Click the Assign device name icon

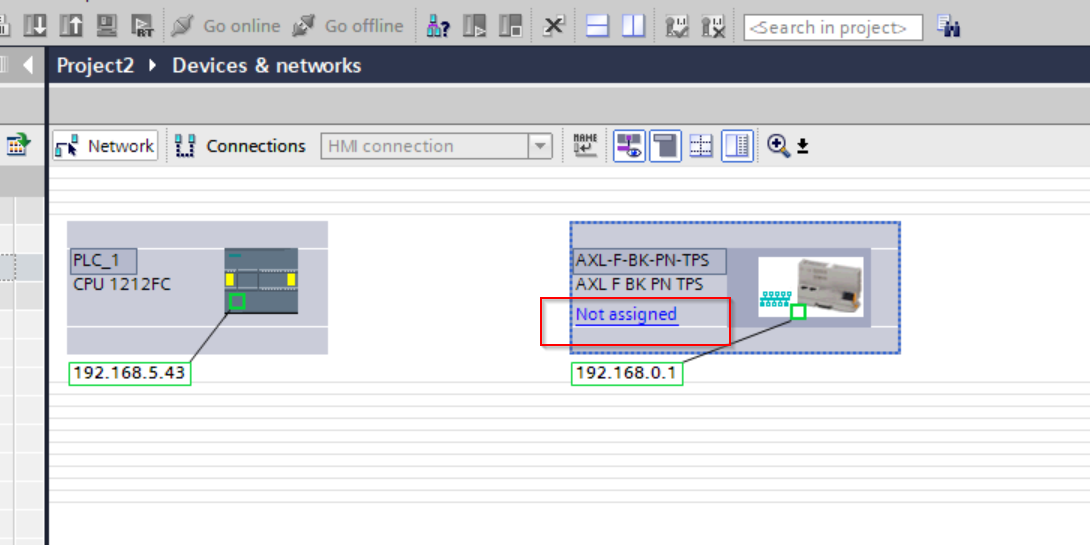585,145
